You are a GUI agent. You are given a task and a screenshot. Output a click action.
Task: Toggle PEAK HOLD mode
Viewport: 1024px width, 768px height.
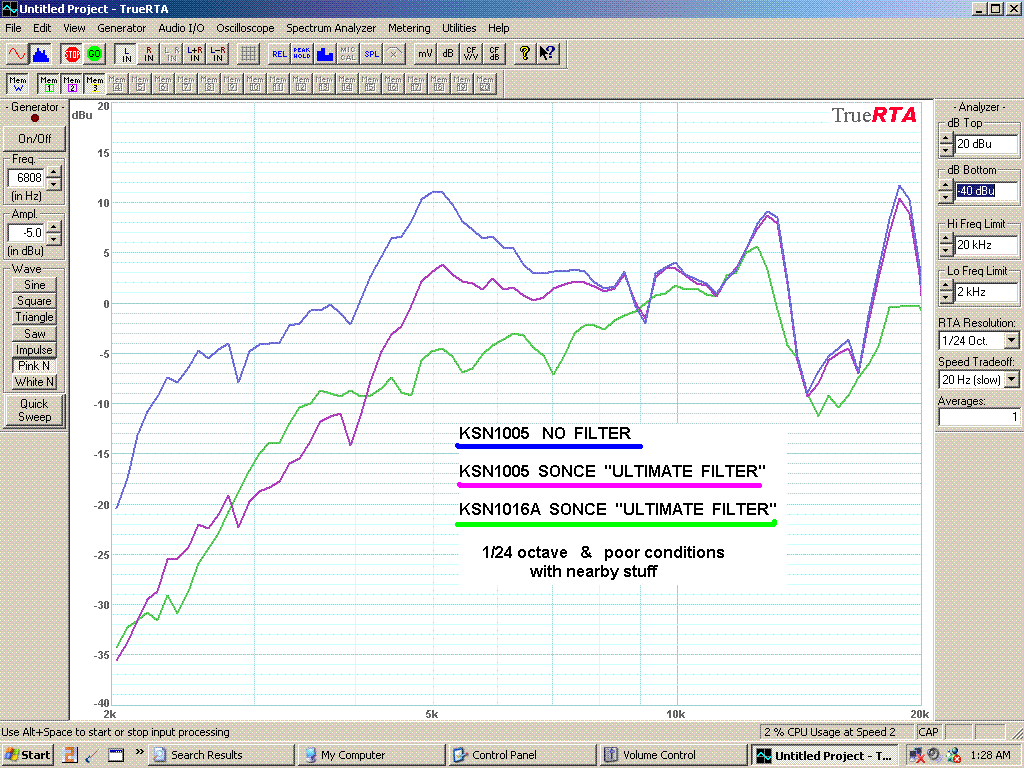coord(302,54)
